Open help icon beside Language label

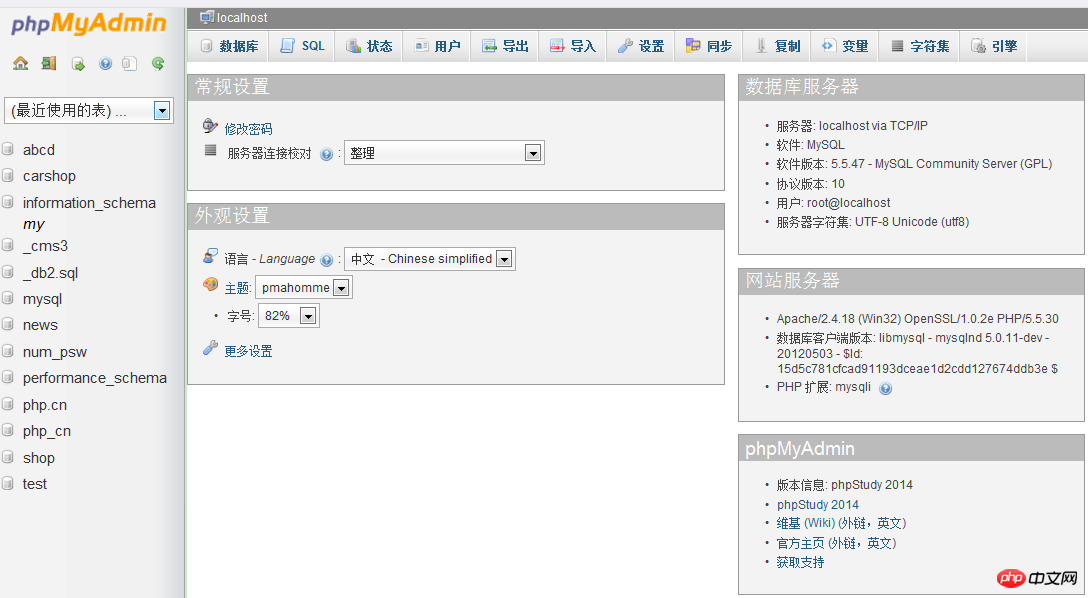tap(326, 260)
